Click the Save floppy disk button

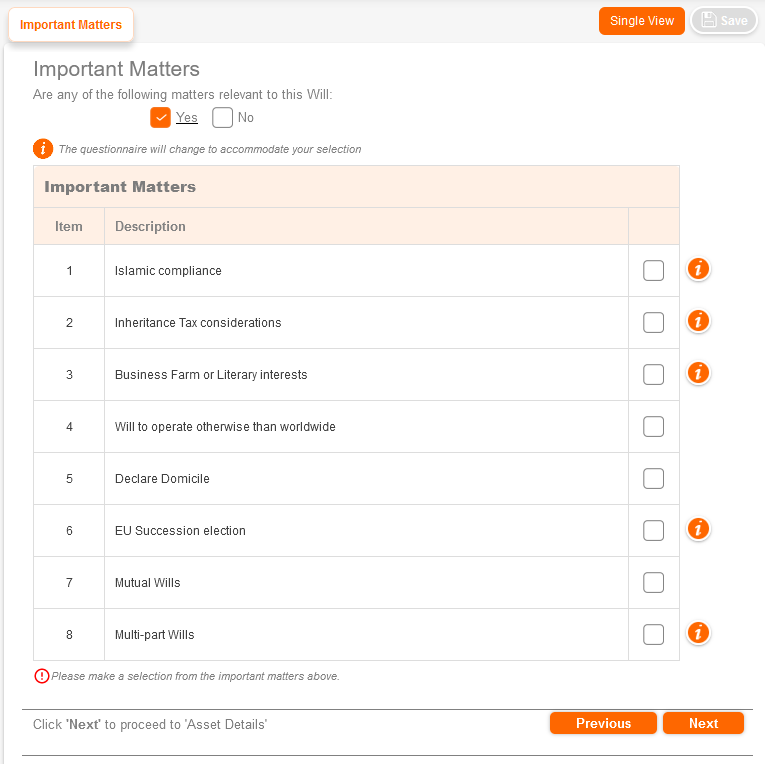[724, 21]
